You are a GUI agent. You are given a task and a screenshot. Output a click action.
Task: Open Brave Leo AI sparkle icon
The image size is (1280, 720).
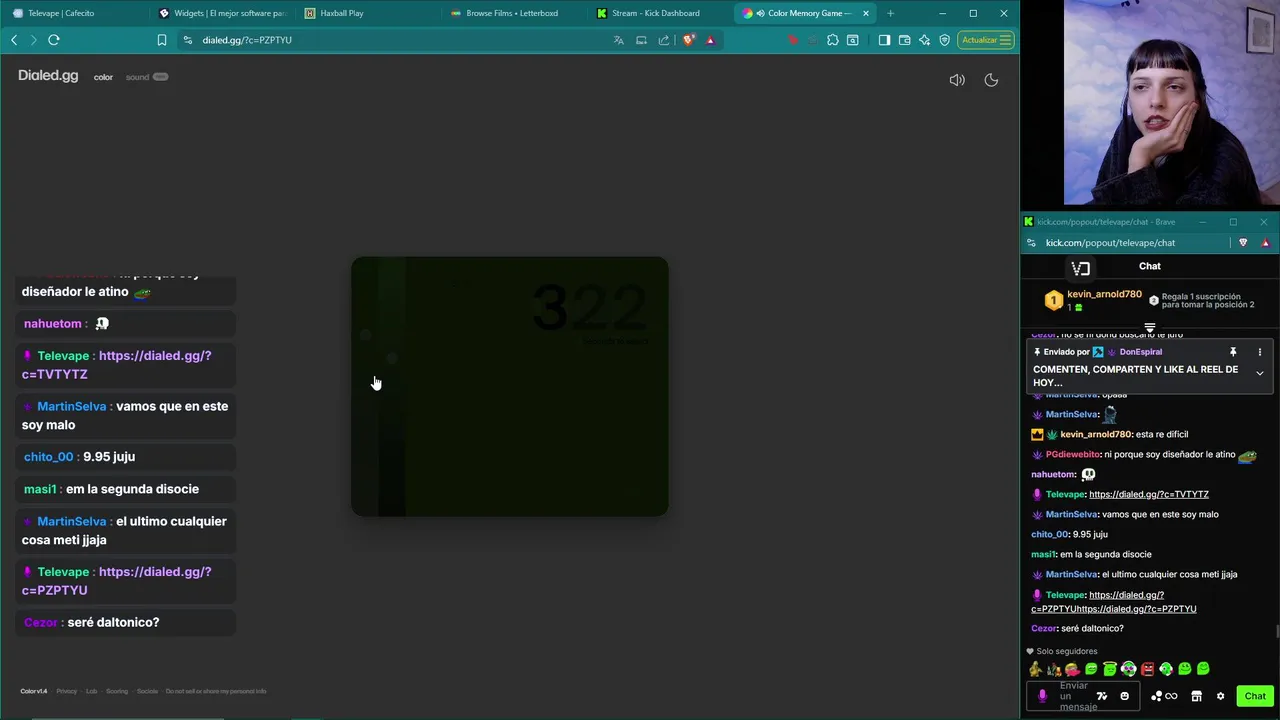[924, 40]
